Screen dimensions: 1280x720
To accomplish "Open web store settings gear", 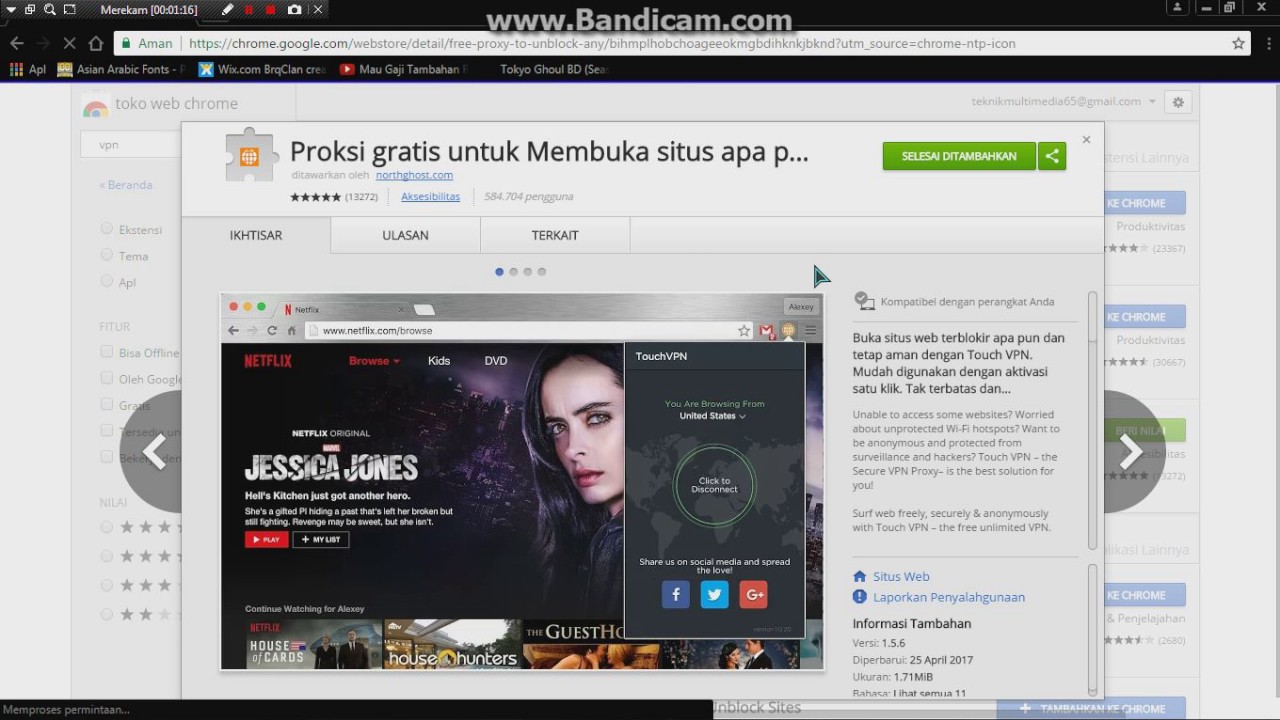I will pos(1178,102).
